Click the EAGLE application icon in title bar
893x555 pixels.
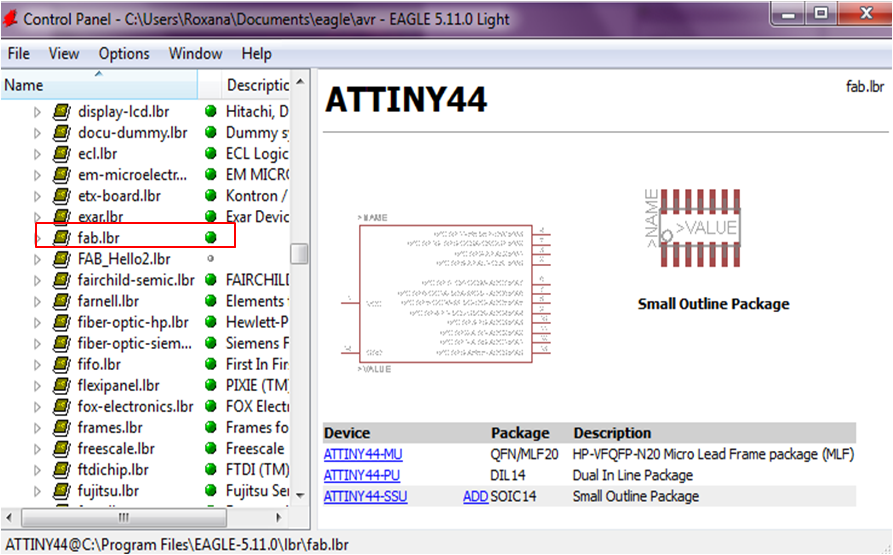tap(10, 19)
